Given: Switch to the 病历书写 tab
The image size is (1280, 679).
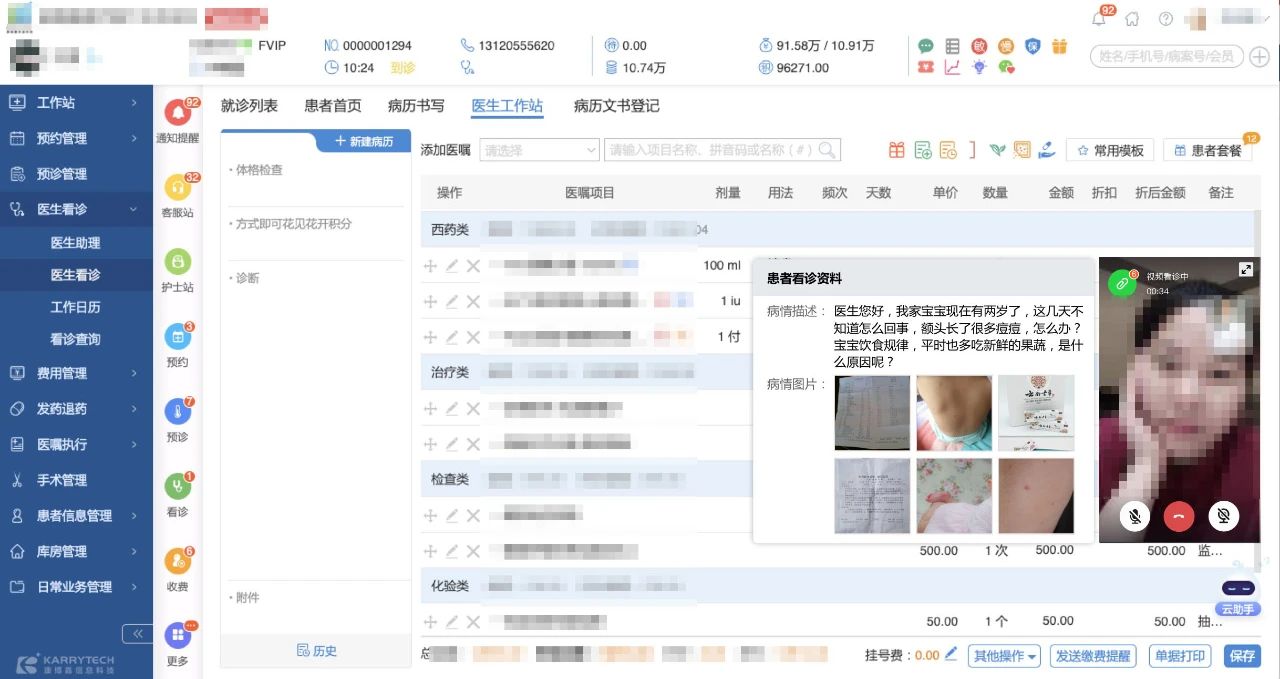Looking at the screenshot, I should click(x=415, y=105).
